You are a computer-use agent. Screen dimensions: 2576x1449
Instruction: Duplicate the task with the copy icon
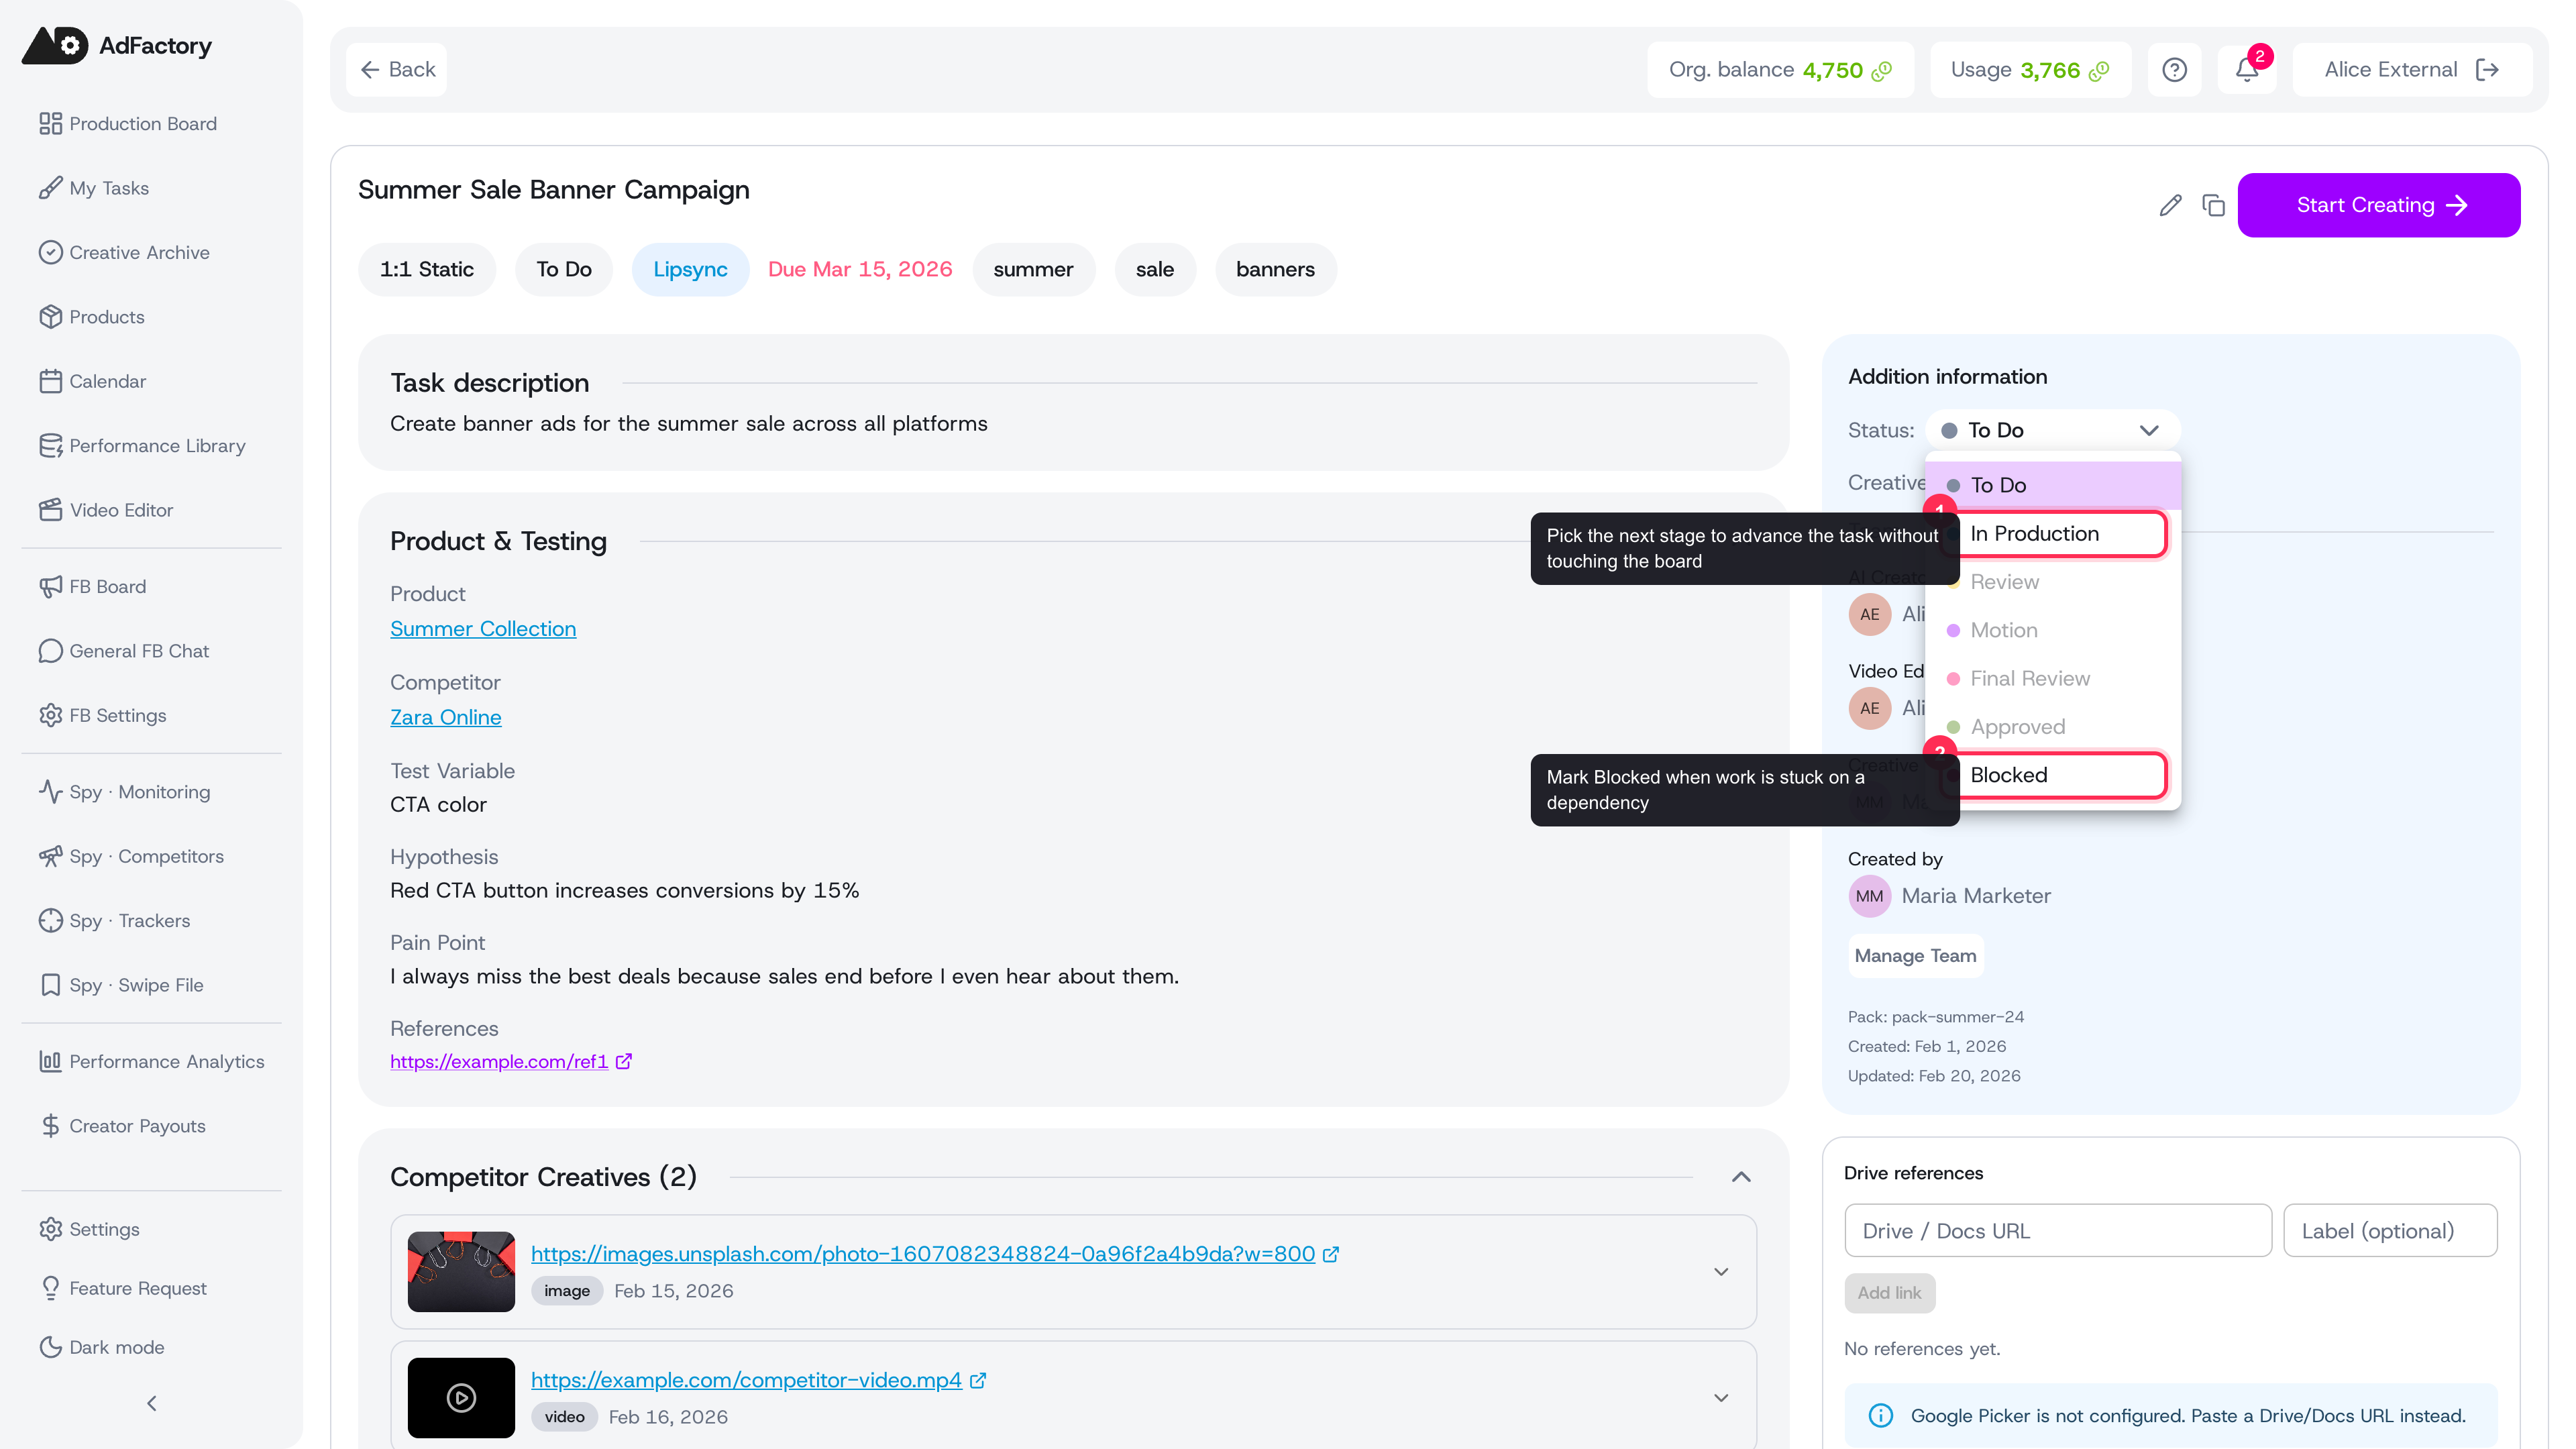[x=2213, y=205]
